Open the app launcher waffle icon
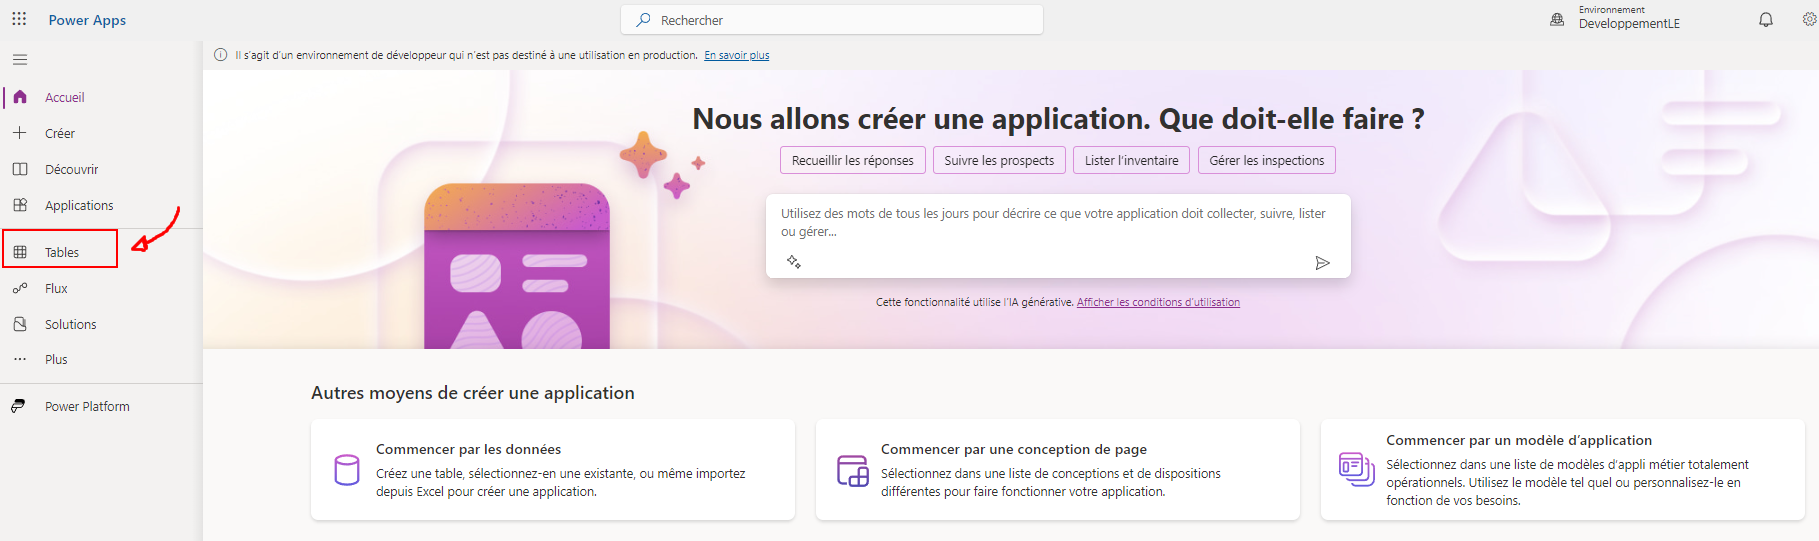The width and height of the screenshot is (1819, 541). (x=19, y=19)
